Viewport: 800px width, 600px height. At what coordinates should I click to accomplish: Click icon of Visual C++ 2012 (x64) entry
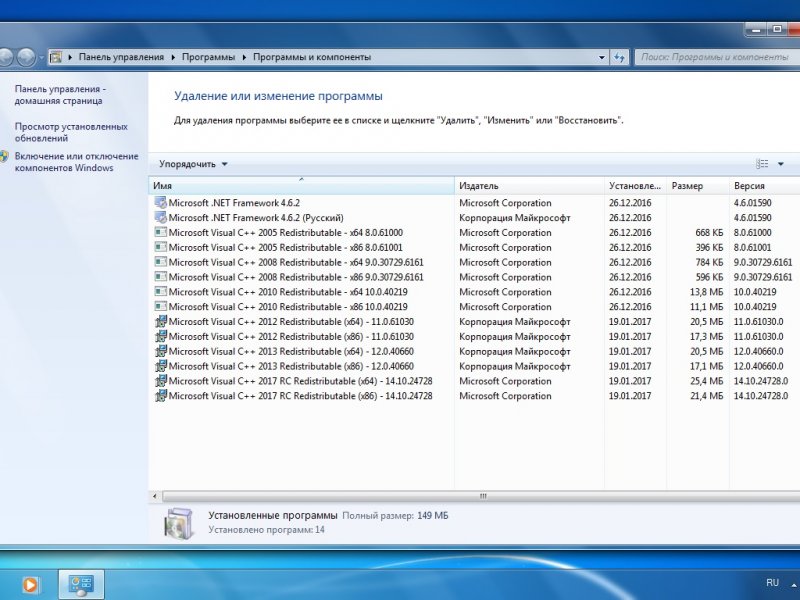point(160,321)
